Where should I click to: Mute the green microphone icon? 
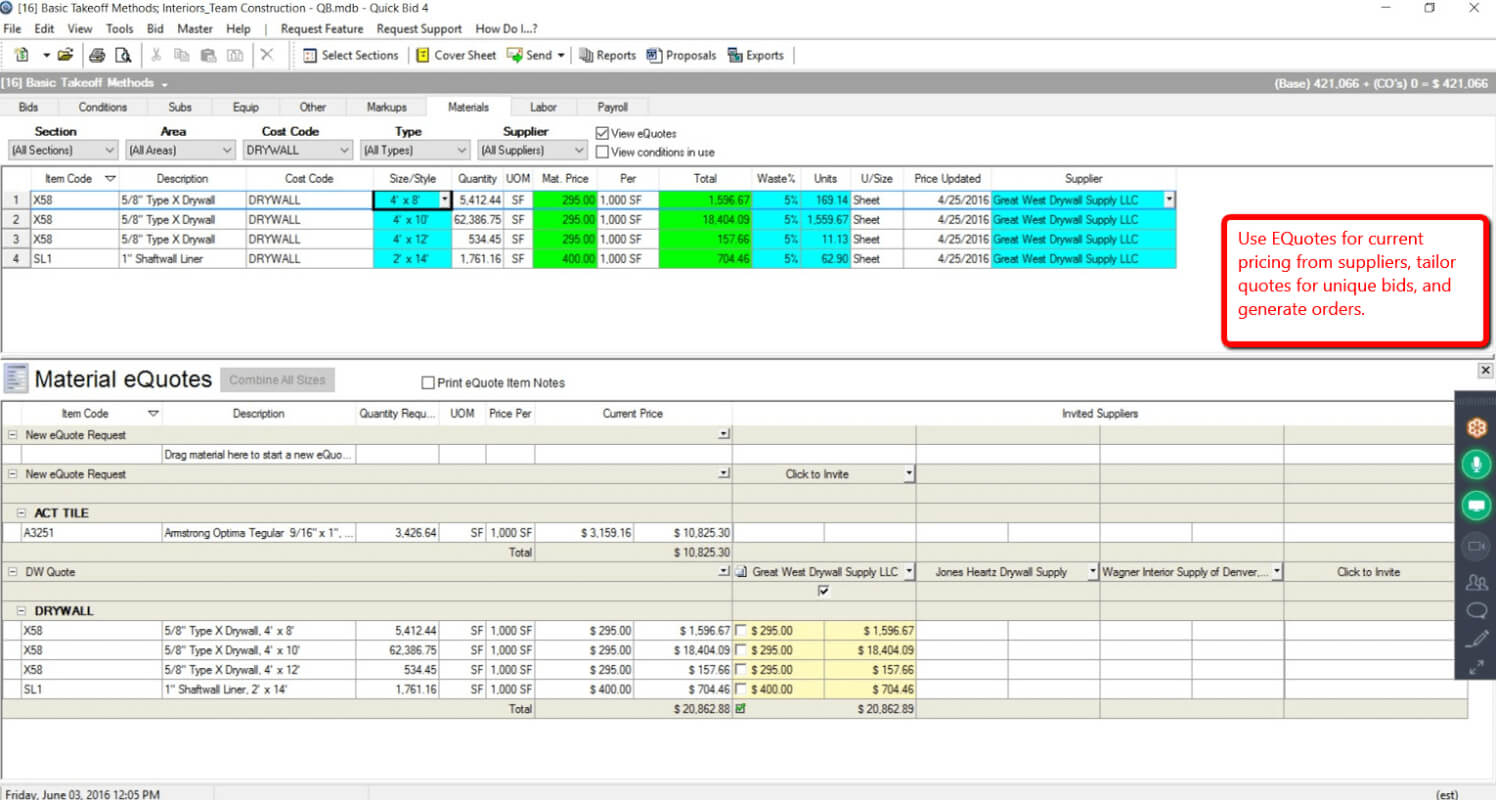point(1476,465)
